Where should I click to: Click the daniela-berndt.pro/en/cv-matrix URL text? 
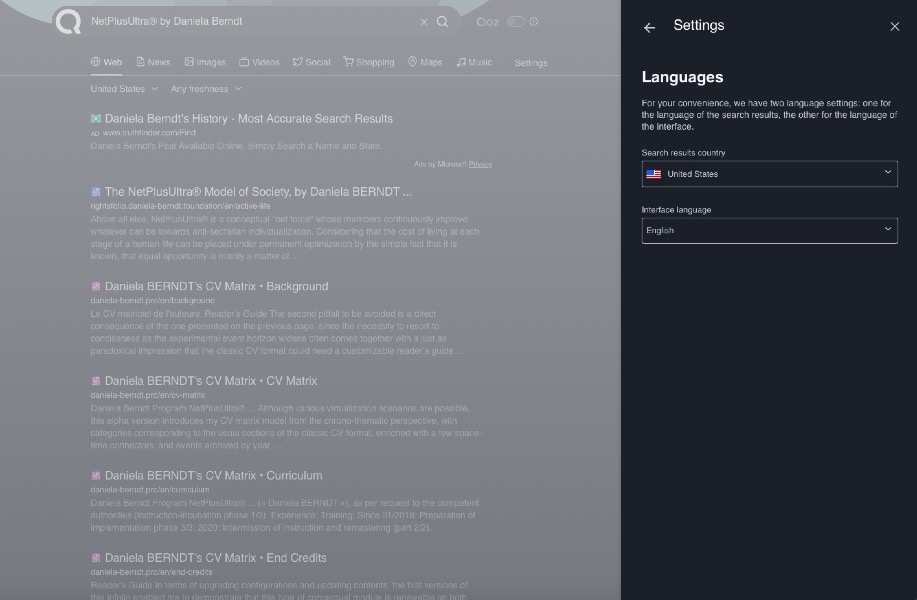(x=148, y=395)
